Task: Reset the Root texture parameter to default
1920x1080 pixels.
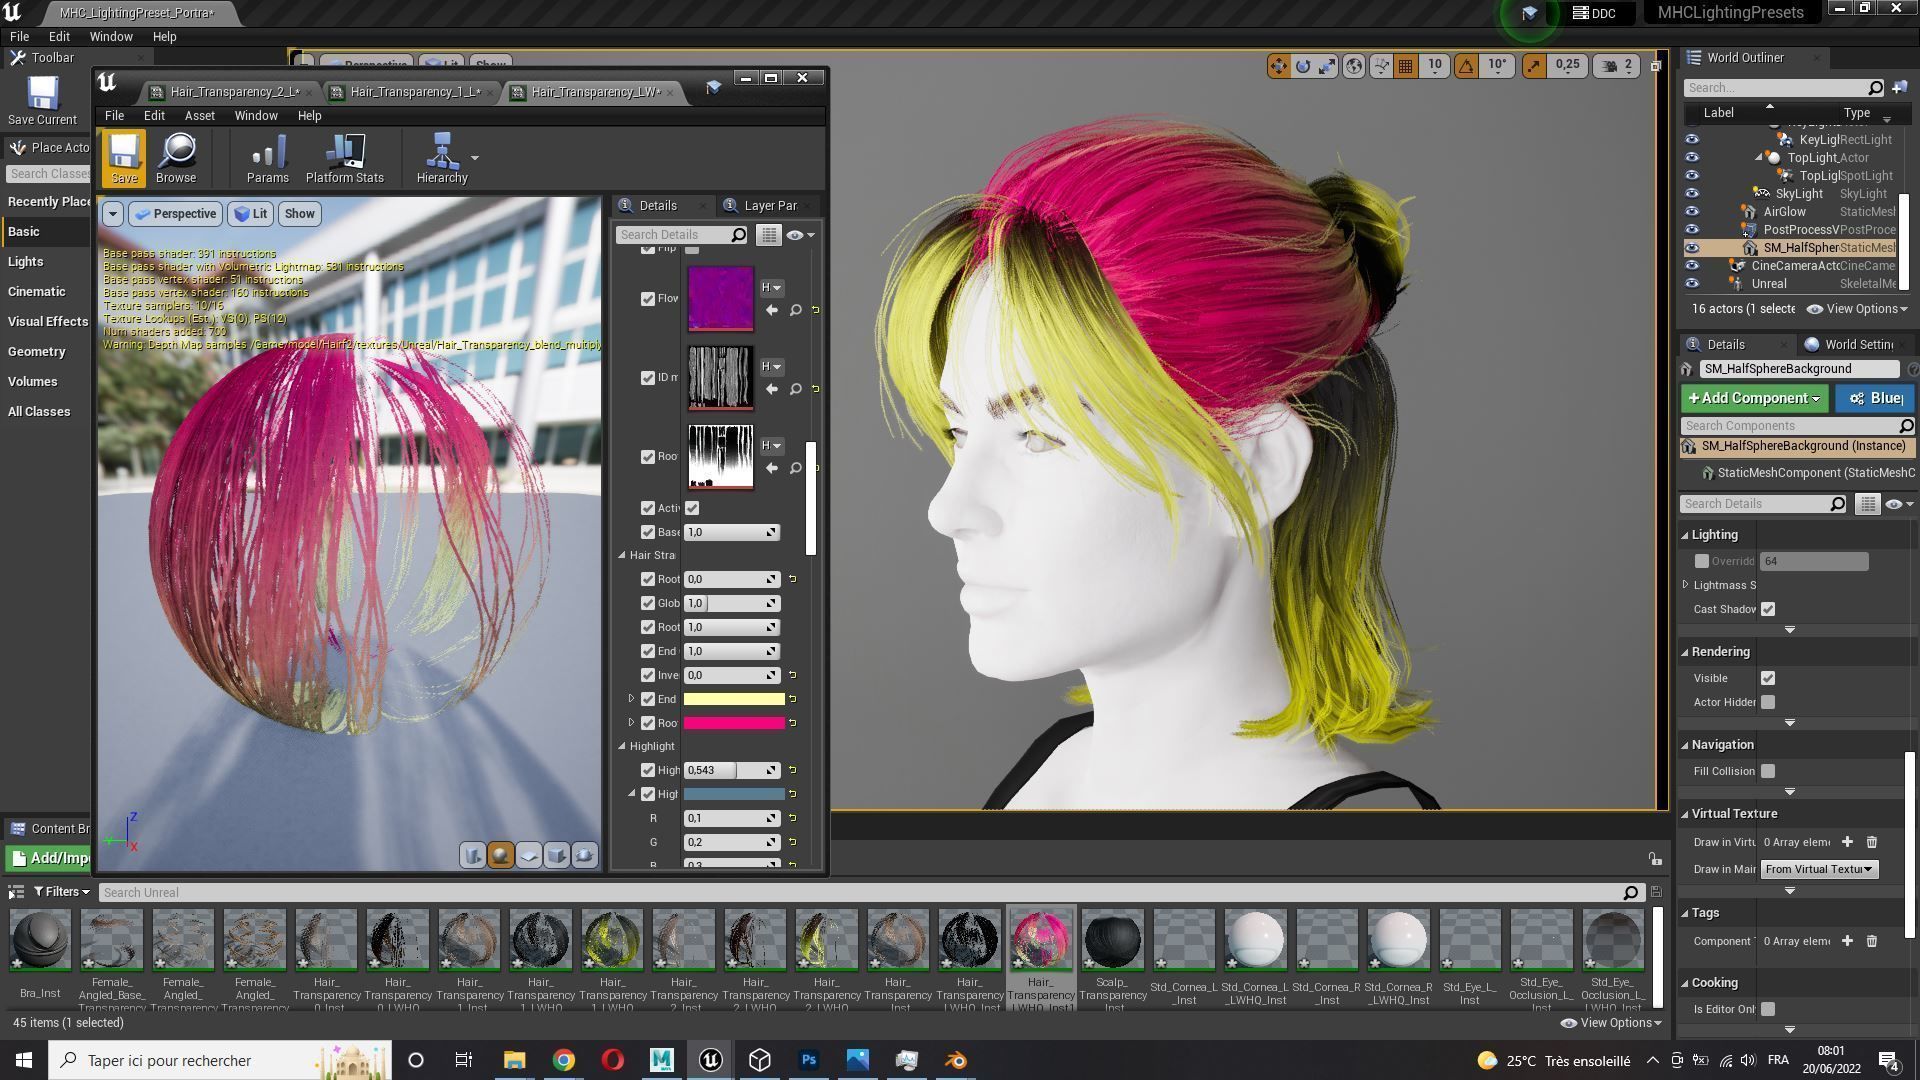Action: pyautogui.click(x=816, y=468)
